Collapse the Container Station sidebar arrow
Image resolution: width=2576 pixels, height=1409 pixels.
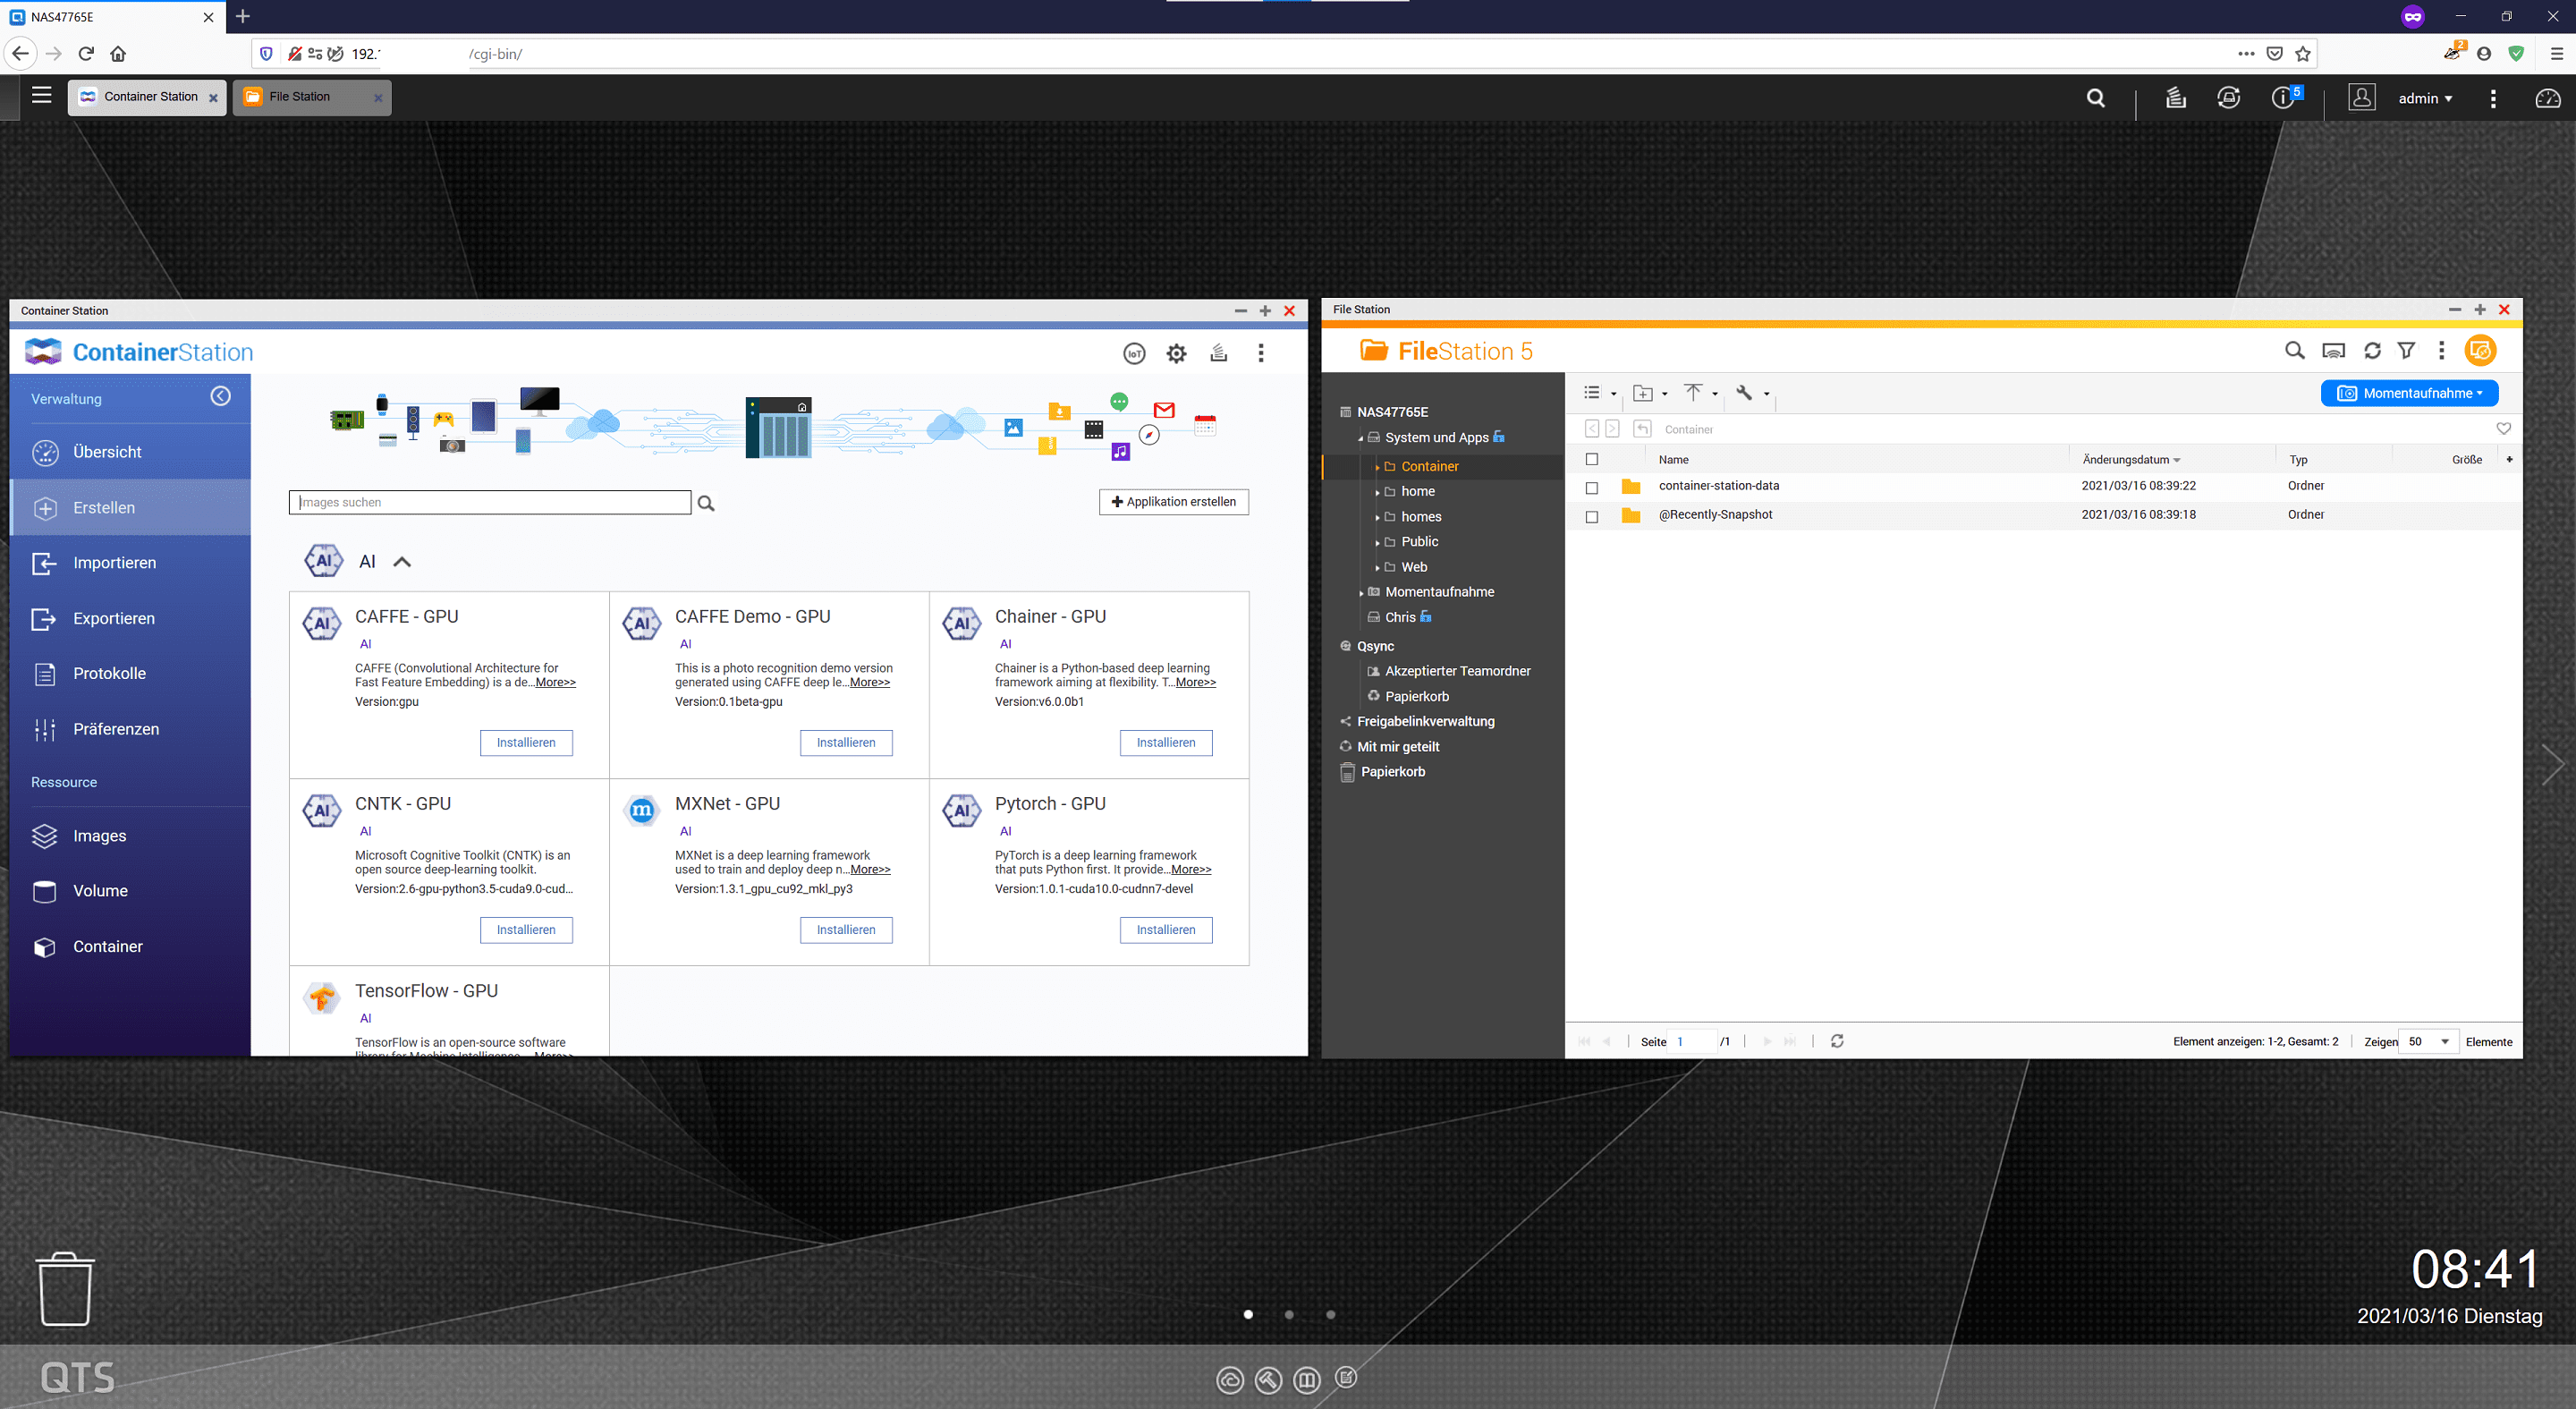[220, 397]
